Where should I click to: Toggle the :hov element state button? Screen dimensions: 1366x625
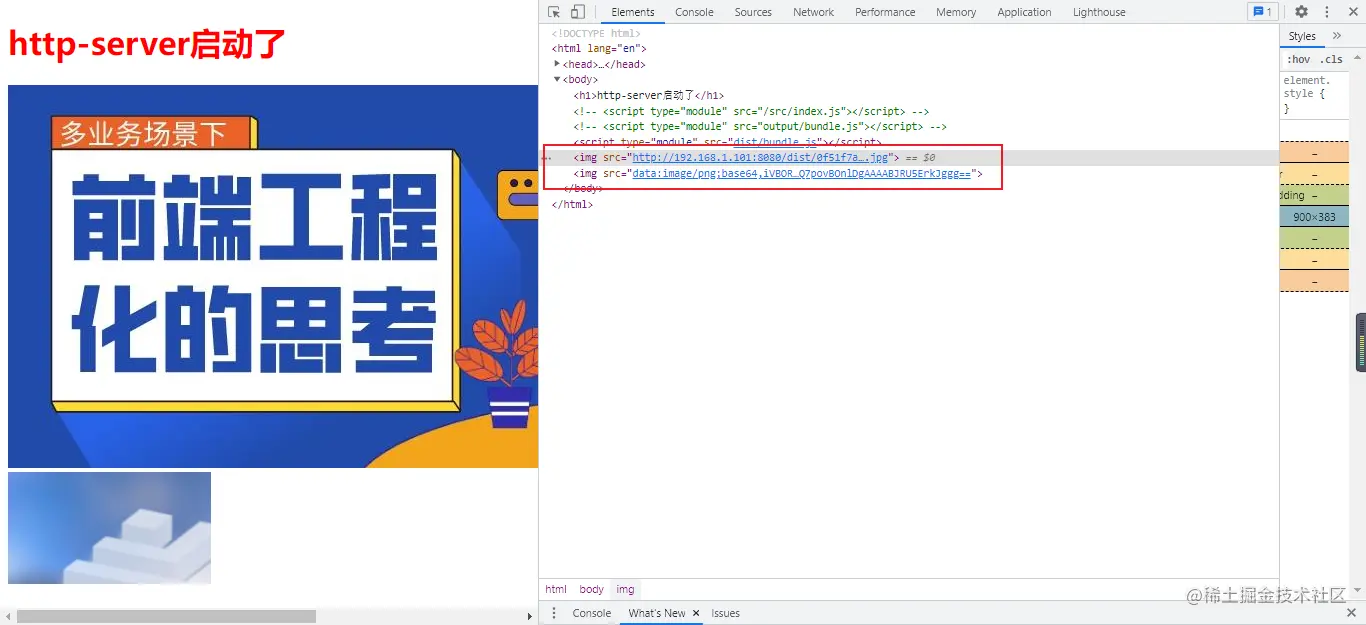[x=1299, y=59]
